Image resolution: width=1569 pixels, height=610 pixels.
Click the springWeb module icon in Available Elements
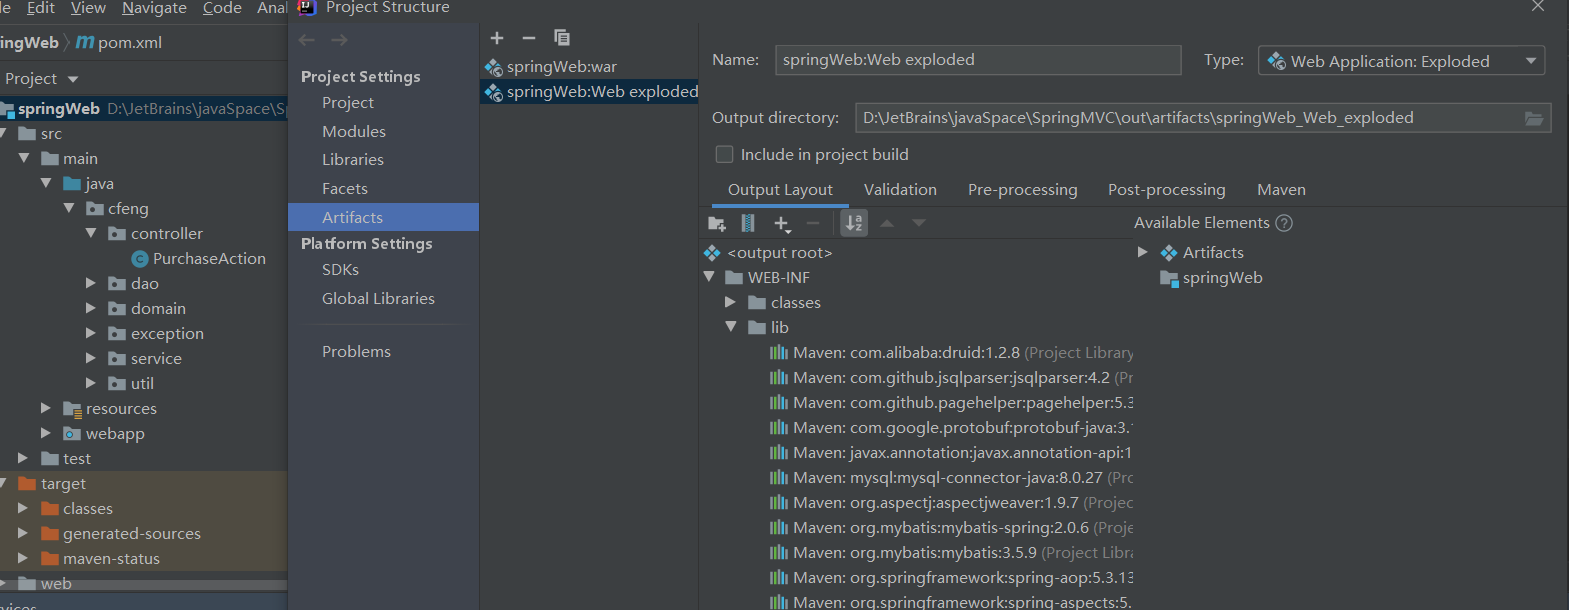tap(1169, 278)
